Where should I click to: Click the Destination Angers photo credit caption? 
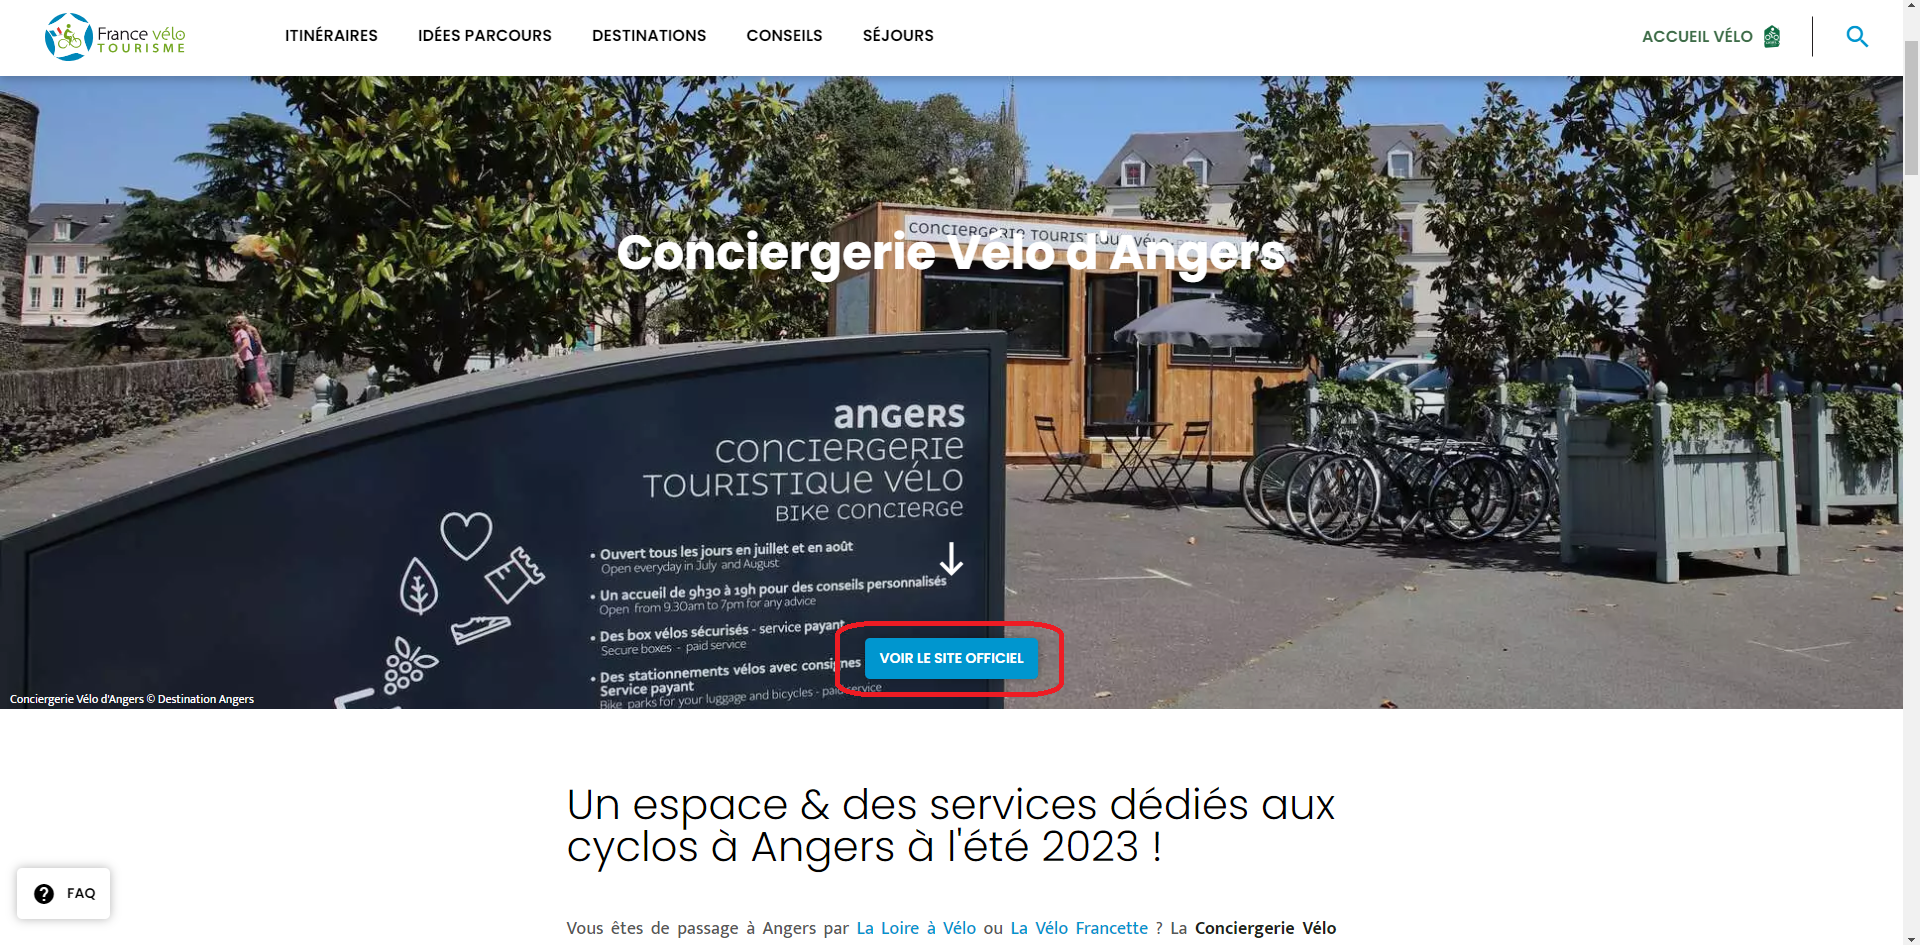pyautogui.click(x=132, y=699)
